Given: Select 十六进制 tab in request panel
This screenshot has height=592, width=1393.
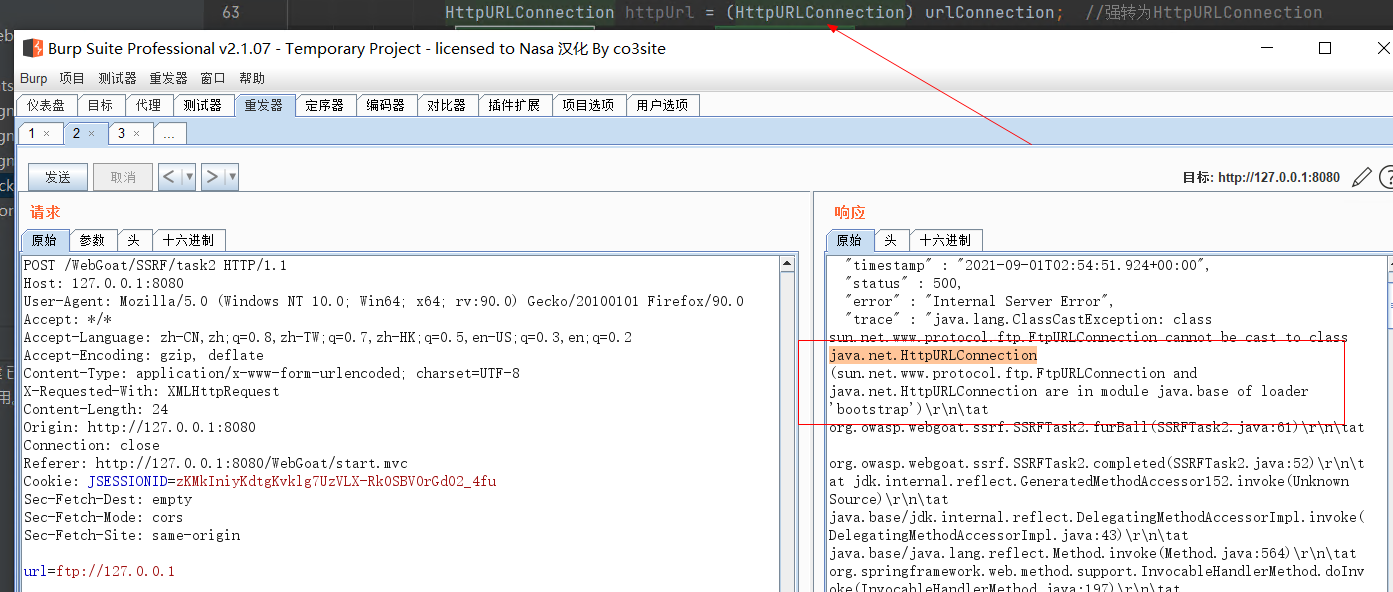Looking at the screenshot, I should (x=188, y=240).
